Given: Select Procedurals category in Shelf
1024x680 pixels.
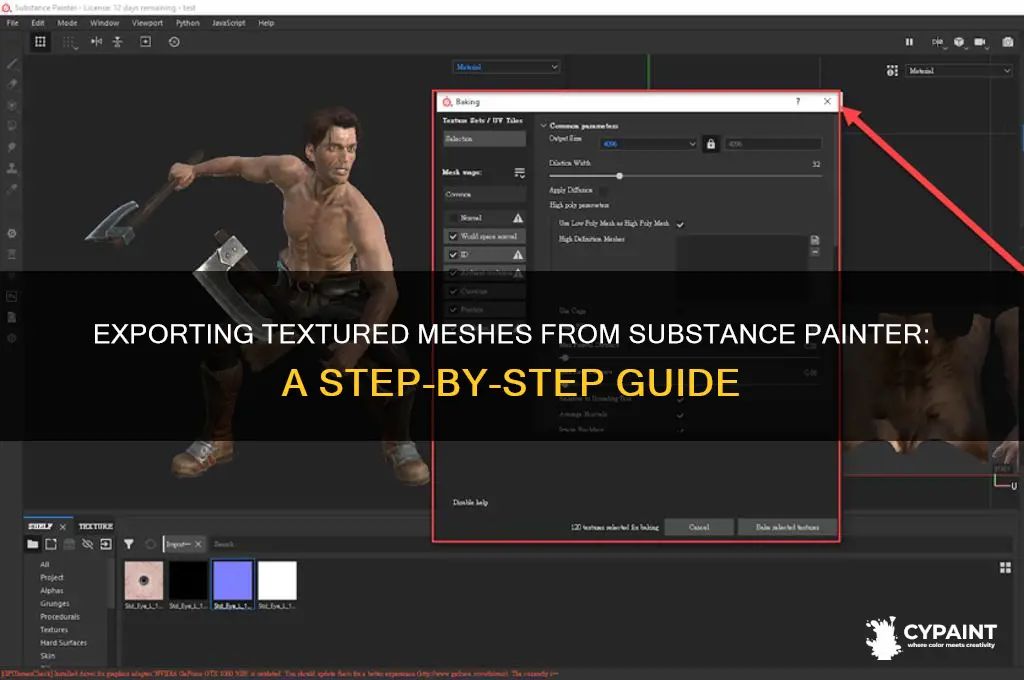Looking at the screenshot, I should pyautogui.click(x=60, y=617).
